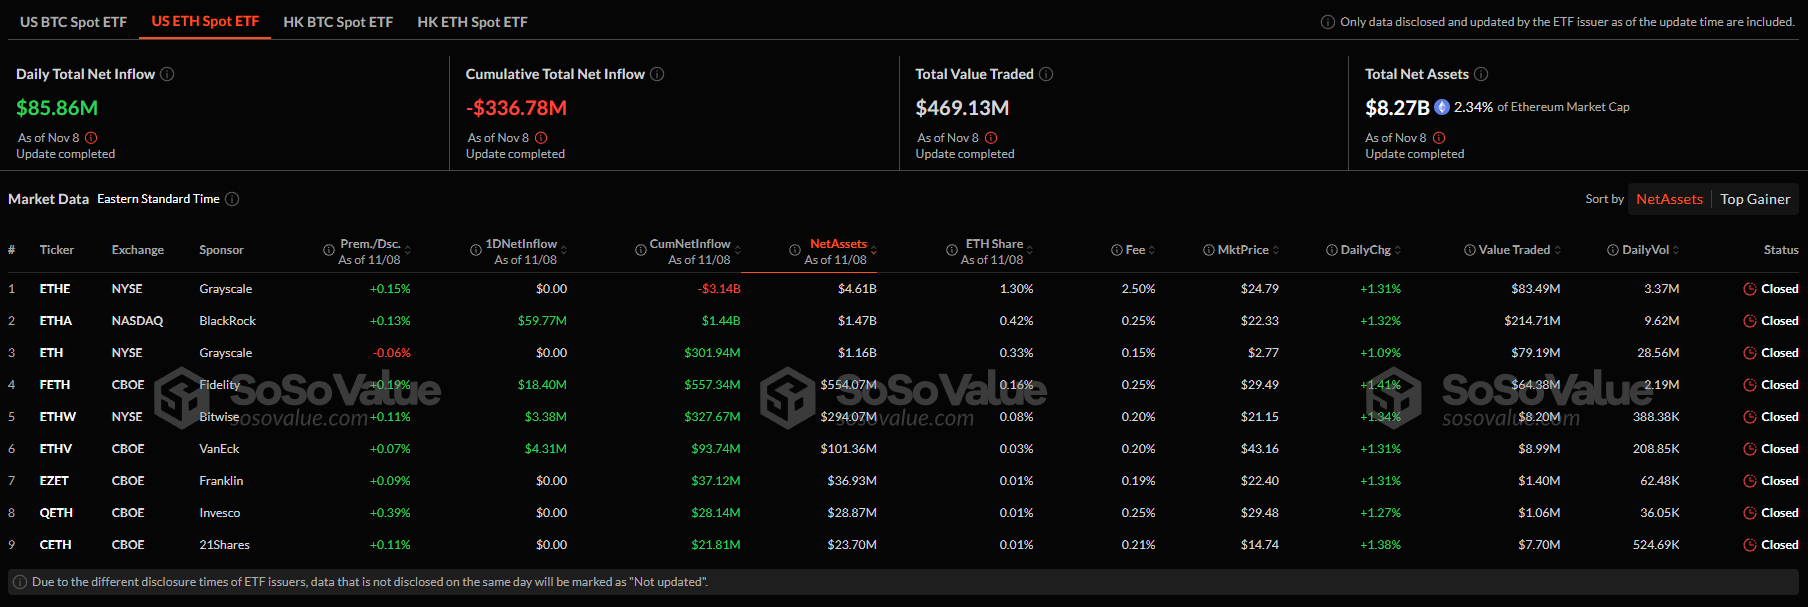Click red alert icon under Daily Total Net Inflow
Image resolution: width=1808 pixels, height=607 pixels.
coord(91,138)
